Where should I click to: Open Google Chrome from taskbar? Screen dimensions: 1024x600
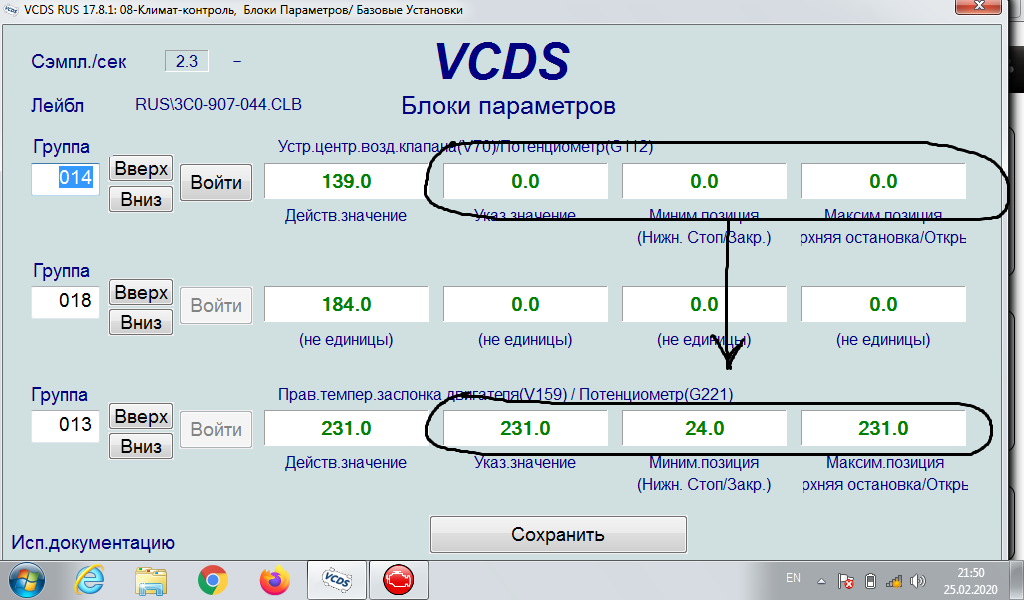(211, 579)
